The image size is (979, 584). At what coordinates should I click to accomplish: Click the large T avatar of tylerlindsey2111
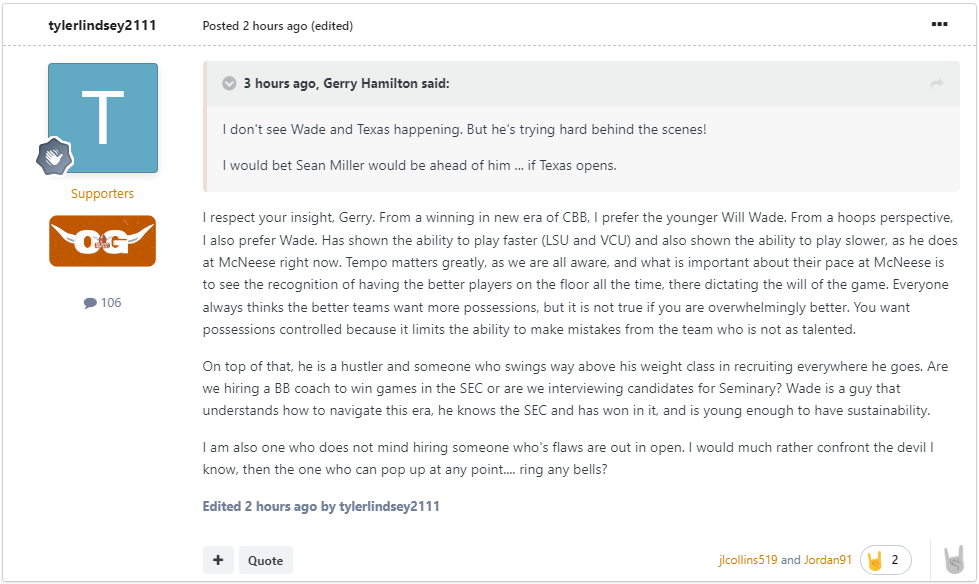(x=103, y=117)
